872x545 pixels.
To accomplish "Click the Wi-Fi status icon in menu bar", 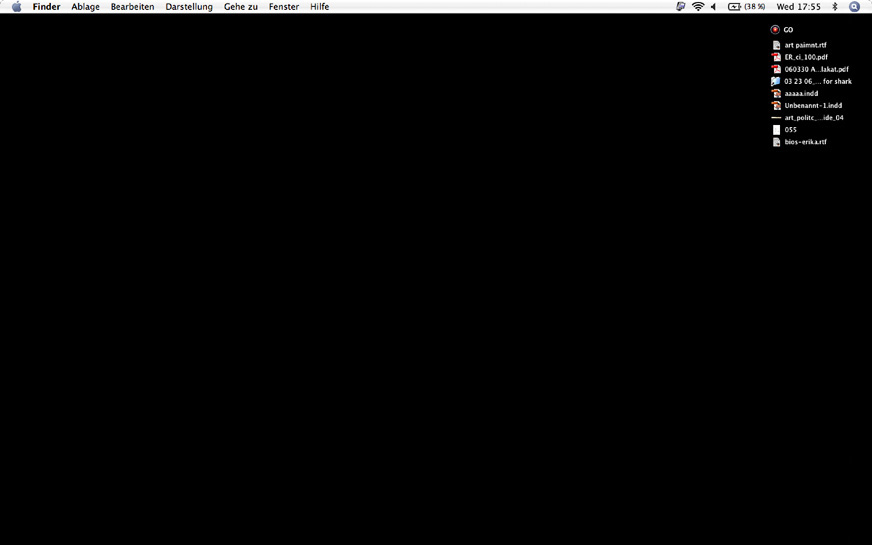I will (x=698, y=7).
